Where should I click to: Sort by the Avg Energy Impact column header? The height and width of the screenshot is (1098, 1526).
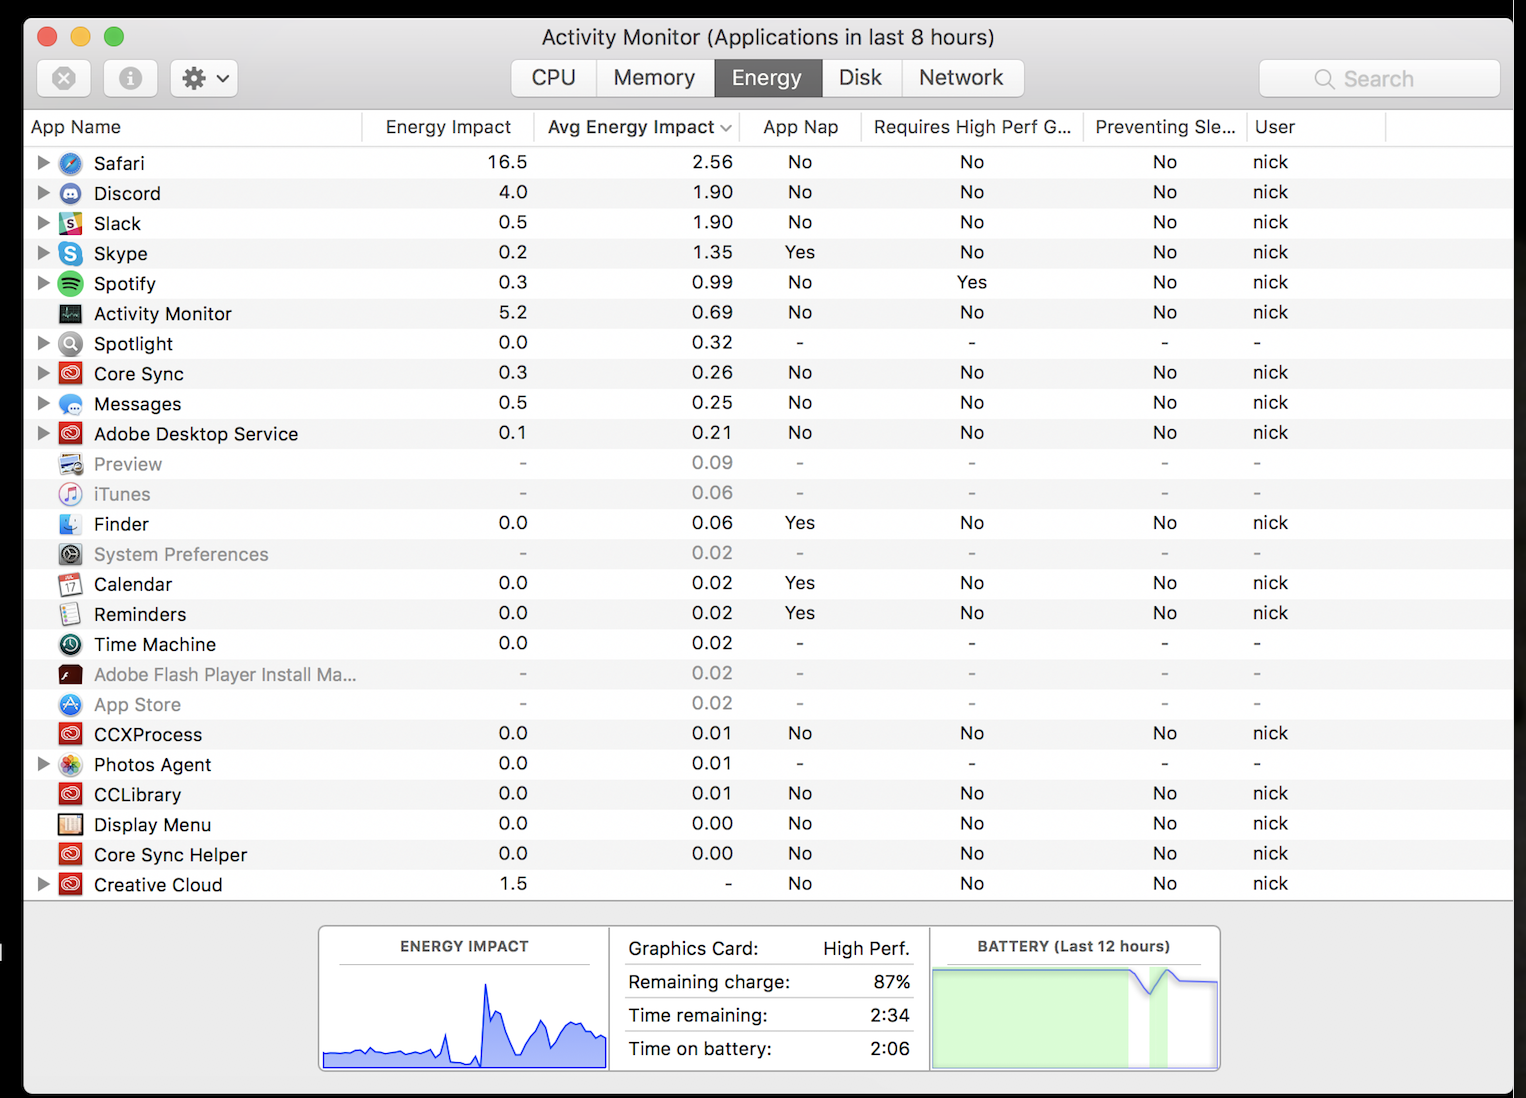pyautogui.click(x=638, y=127)
